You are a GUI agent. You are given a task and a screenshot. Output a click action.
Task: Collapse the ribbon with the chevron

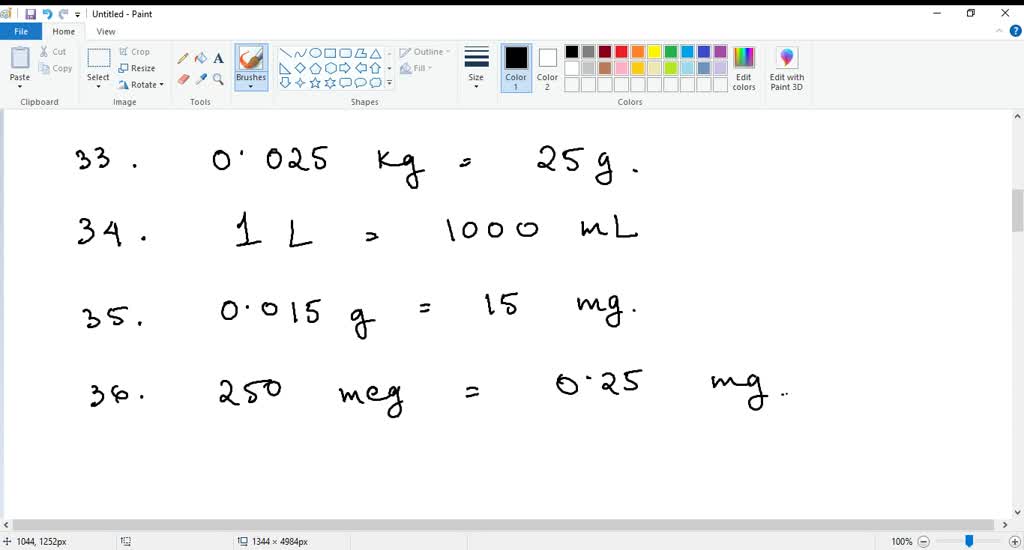click(x=999, y=31)
